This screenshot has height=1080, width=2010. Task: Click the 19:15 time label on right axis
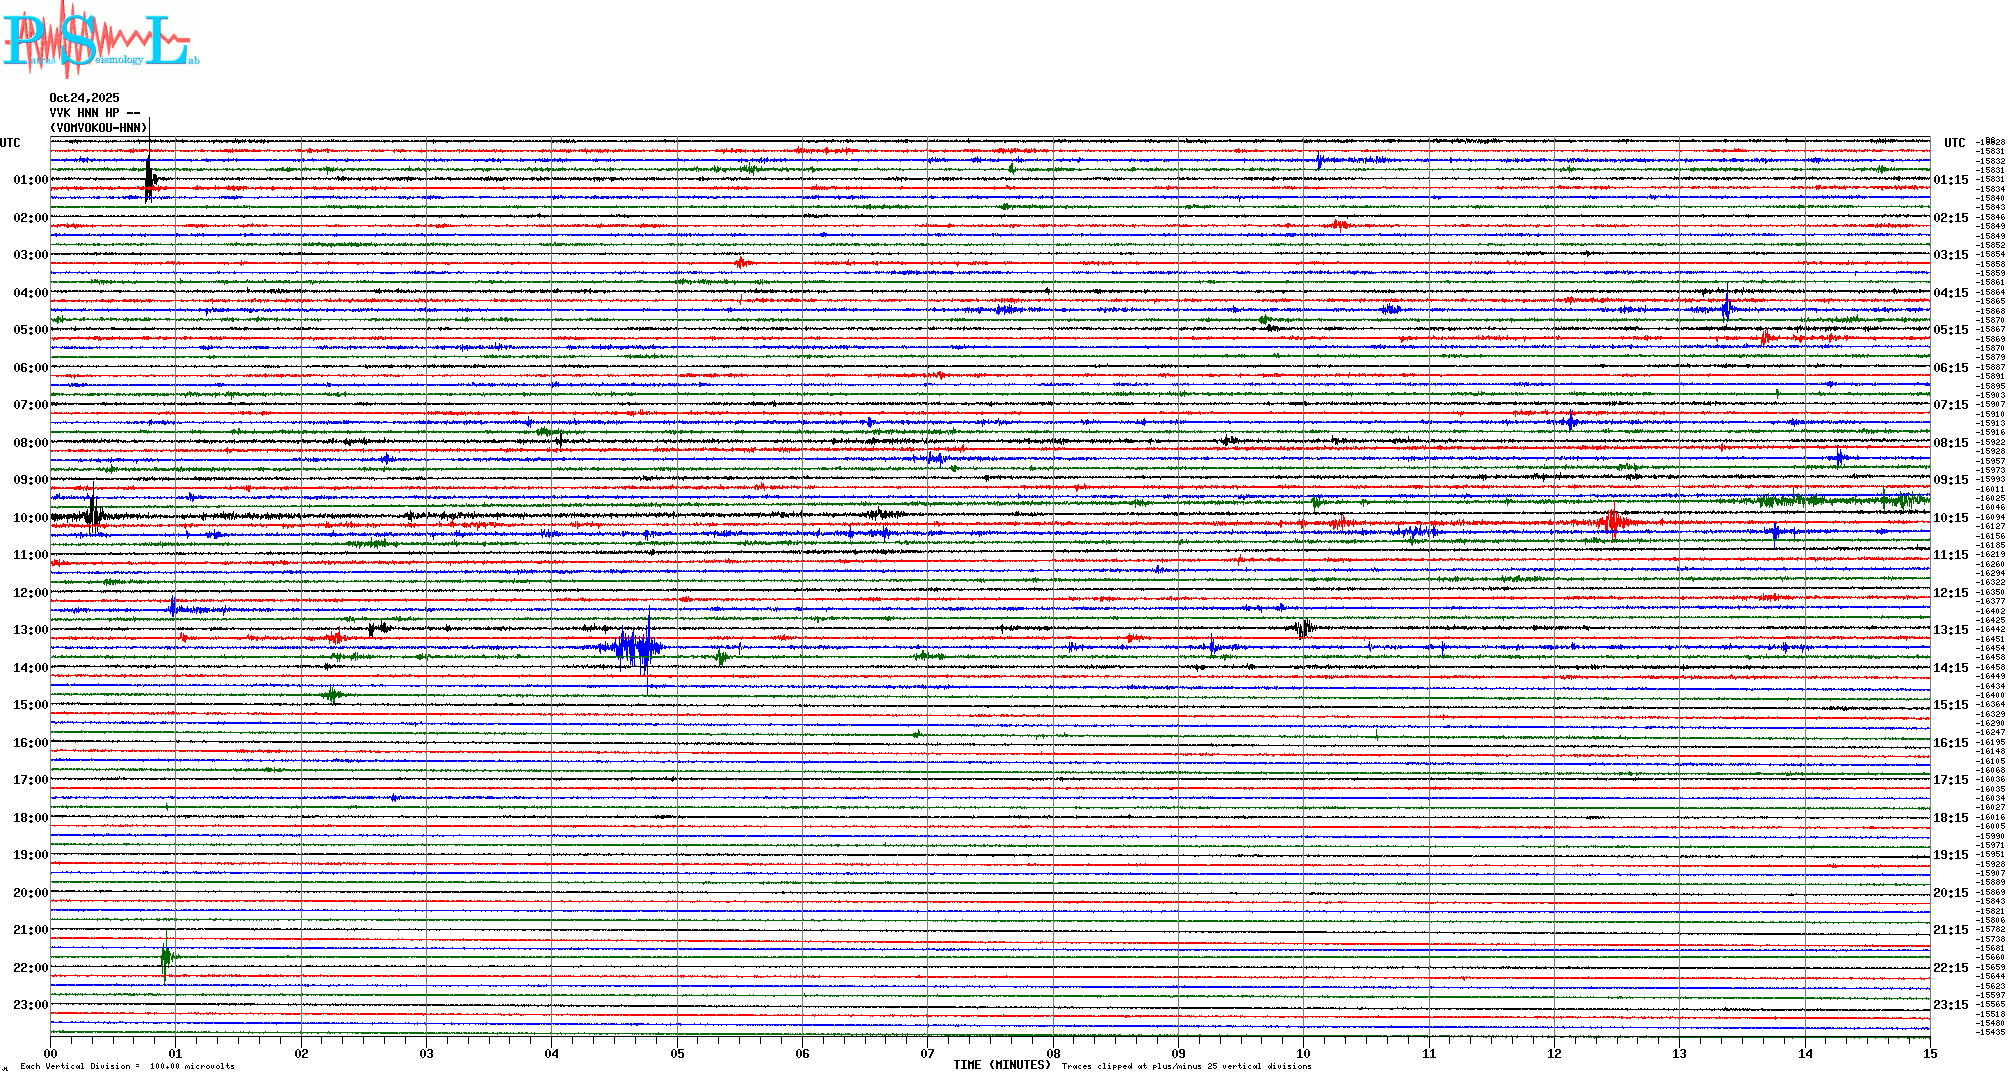tap(1950, 855)
